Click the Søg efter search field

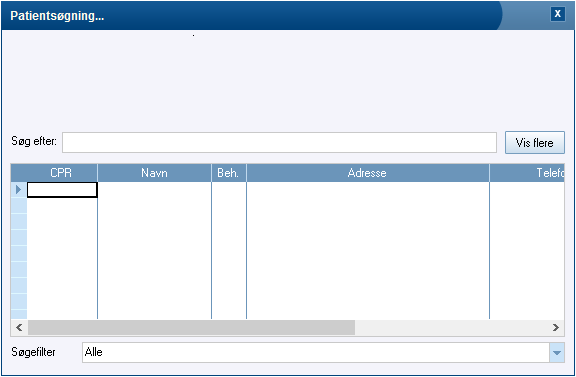click(x=279, y=143)
